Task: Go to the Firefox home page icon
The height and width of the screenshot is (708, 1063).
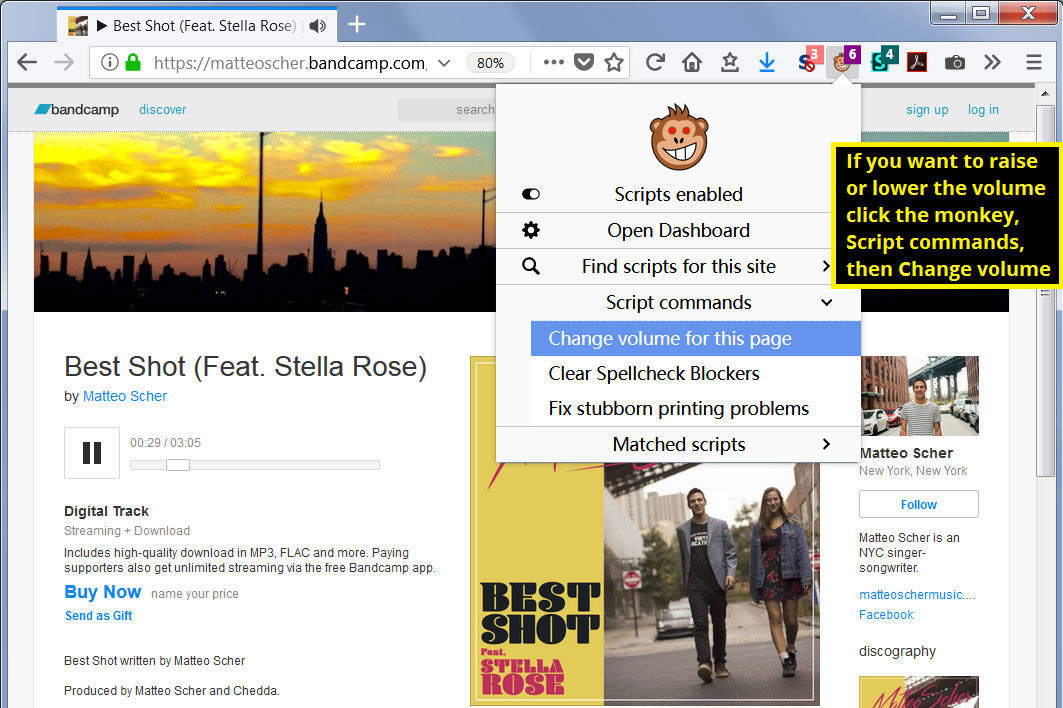Action: click(691, 62)
